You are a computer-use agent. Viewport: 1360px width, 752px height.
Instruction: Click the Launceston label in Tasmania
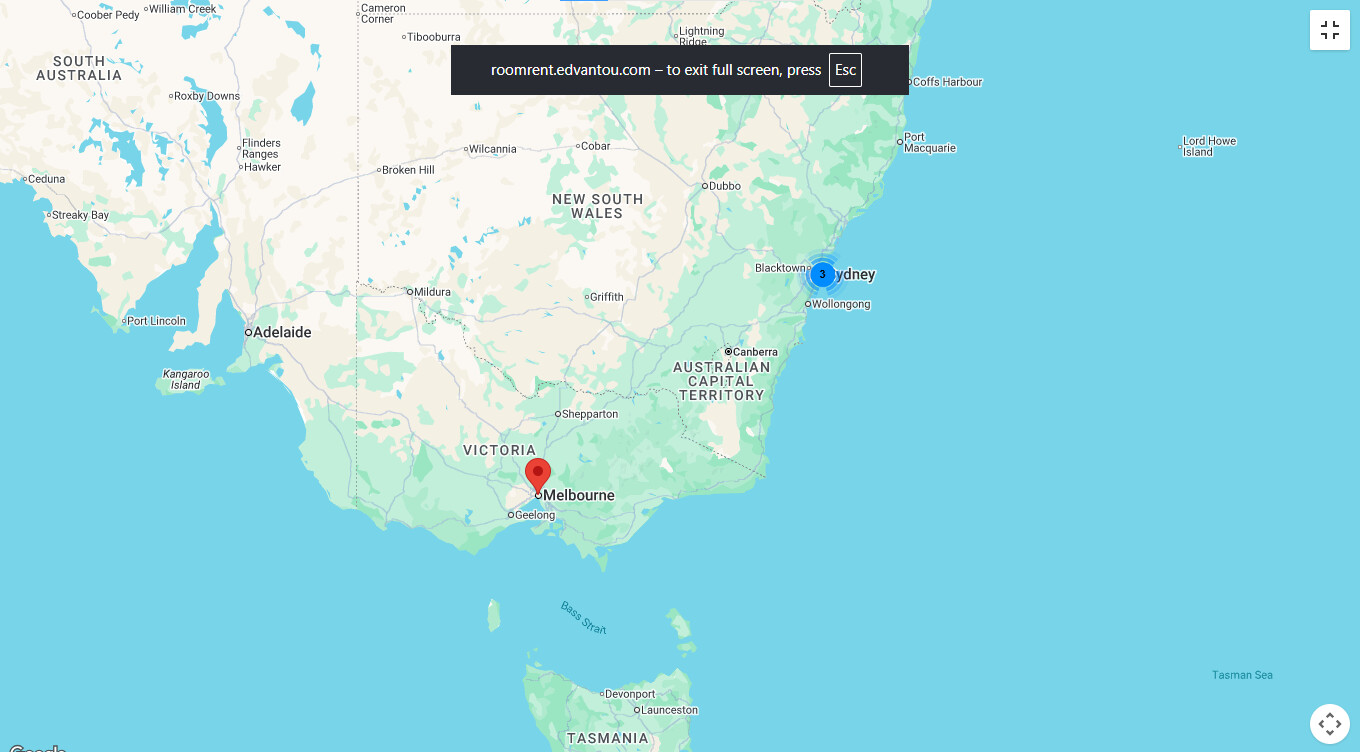(x=669, y=710)
